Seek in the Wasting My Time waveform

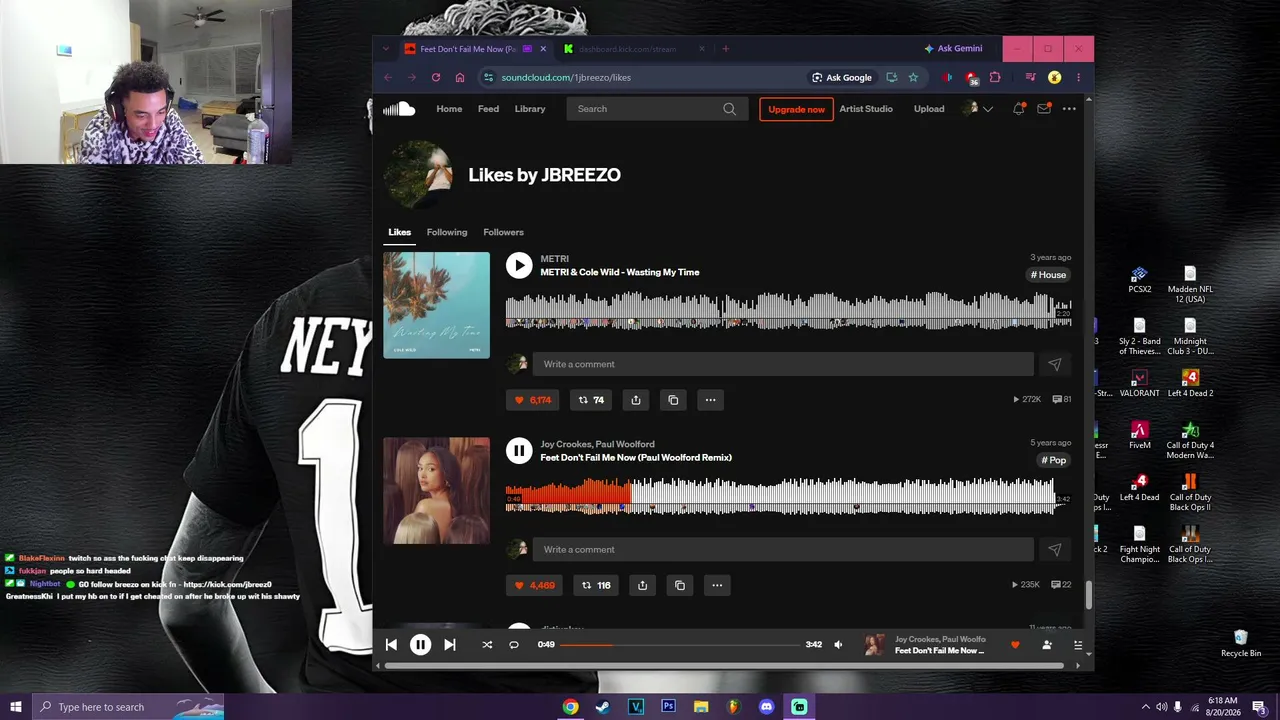coord(788,310)
